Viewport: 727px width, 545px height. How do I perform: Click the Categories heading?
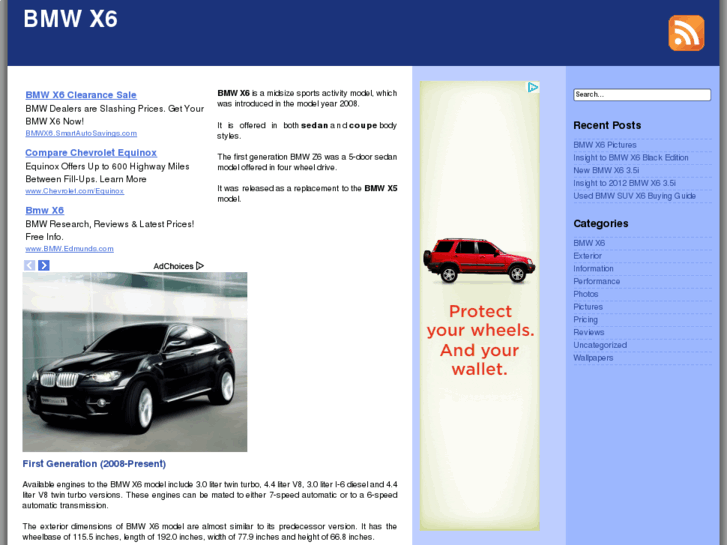coord(601,224)
